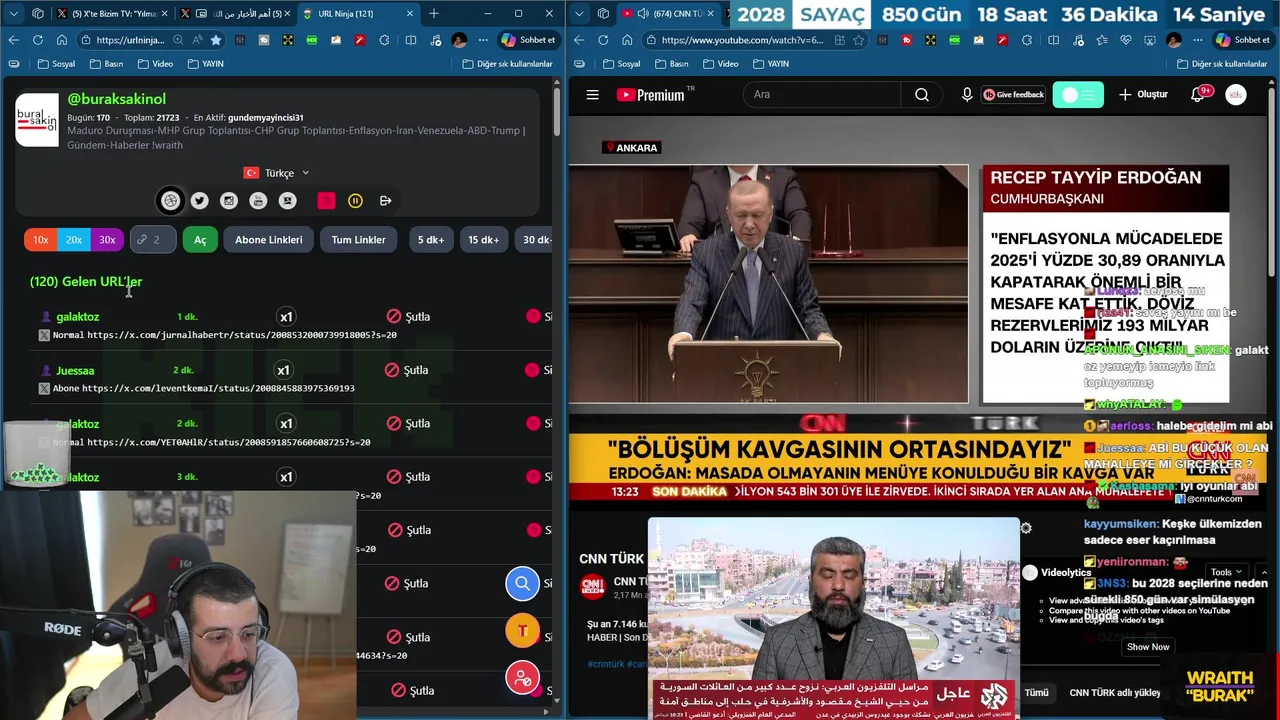Open the YouTube notifications bell
The image size is (1280, 720).
1198,95
